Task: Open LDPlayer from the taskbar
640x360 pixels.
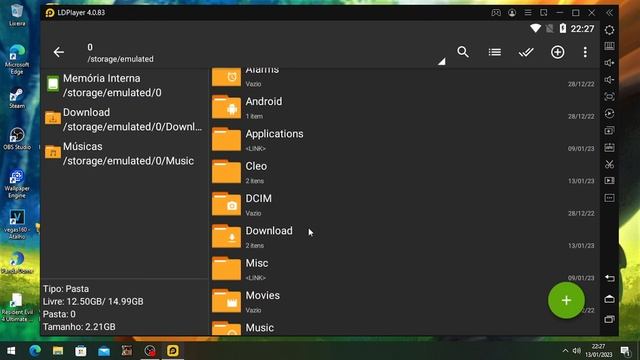Action: pyautogui.click(x=173, y=351)
